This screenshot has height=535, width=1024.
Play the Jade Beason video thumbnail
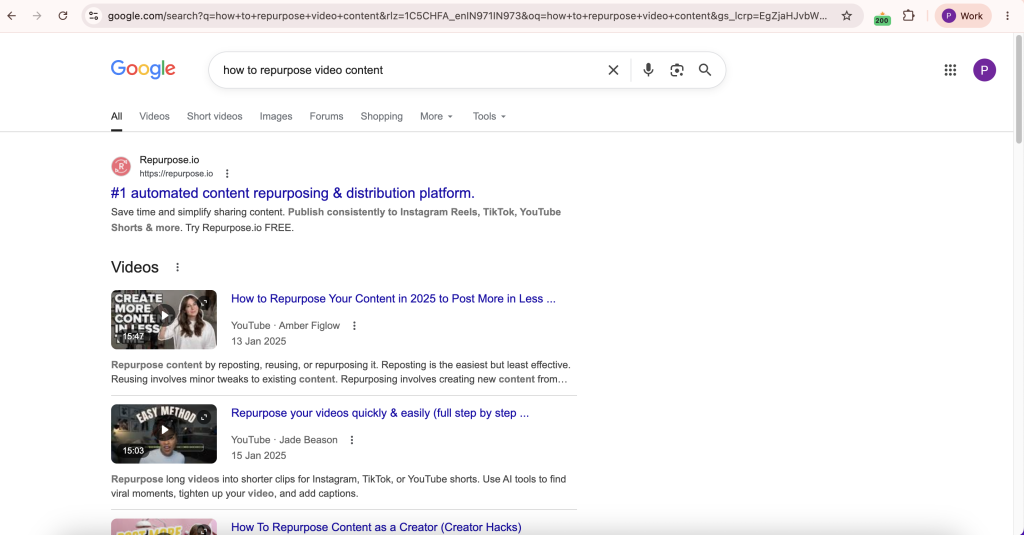coord(164,434)
